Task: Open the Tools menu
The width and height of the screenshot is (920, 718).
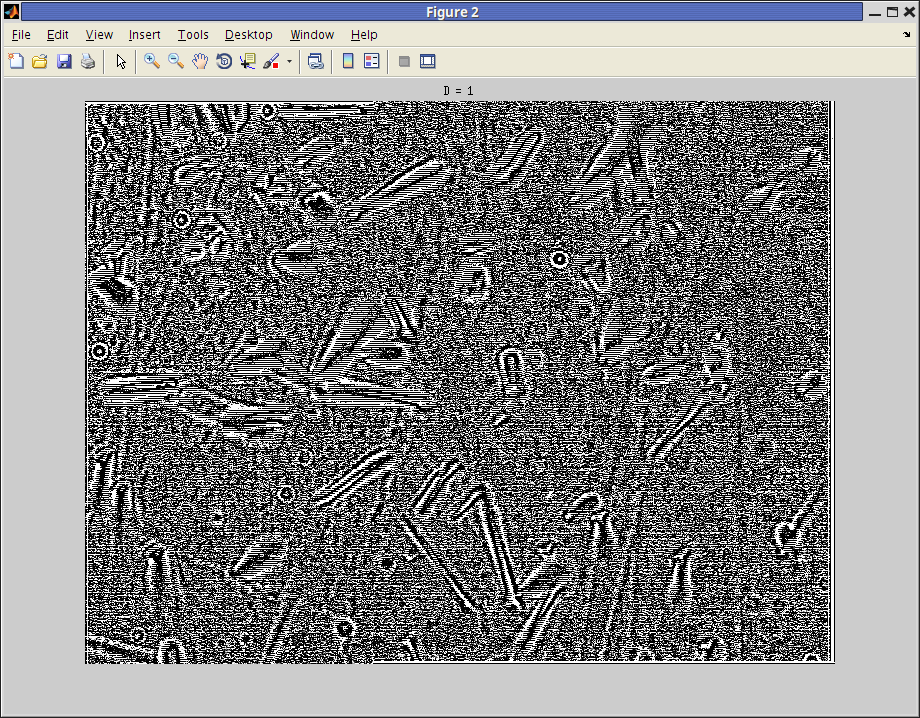Action: click(193, 35)
